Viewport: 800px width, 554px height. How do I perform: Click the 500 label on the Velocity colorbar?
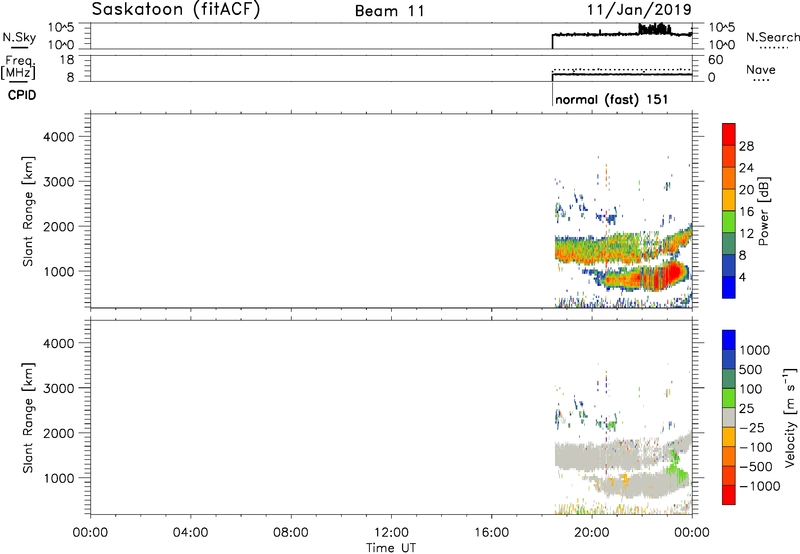753,370
